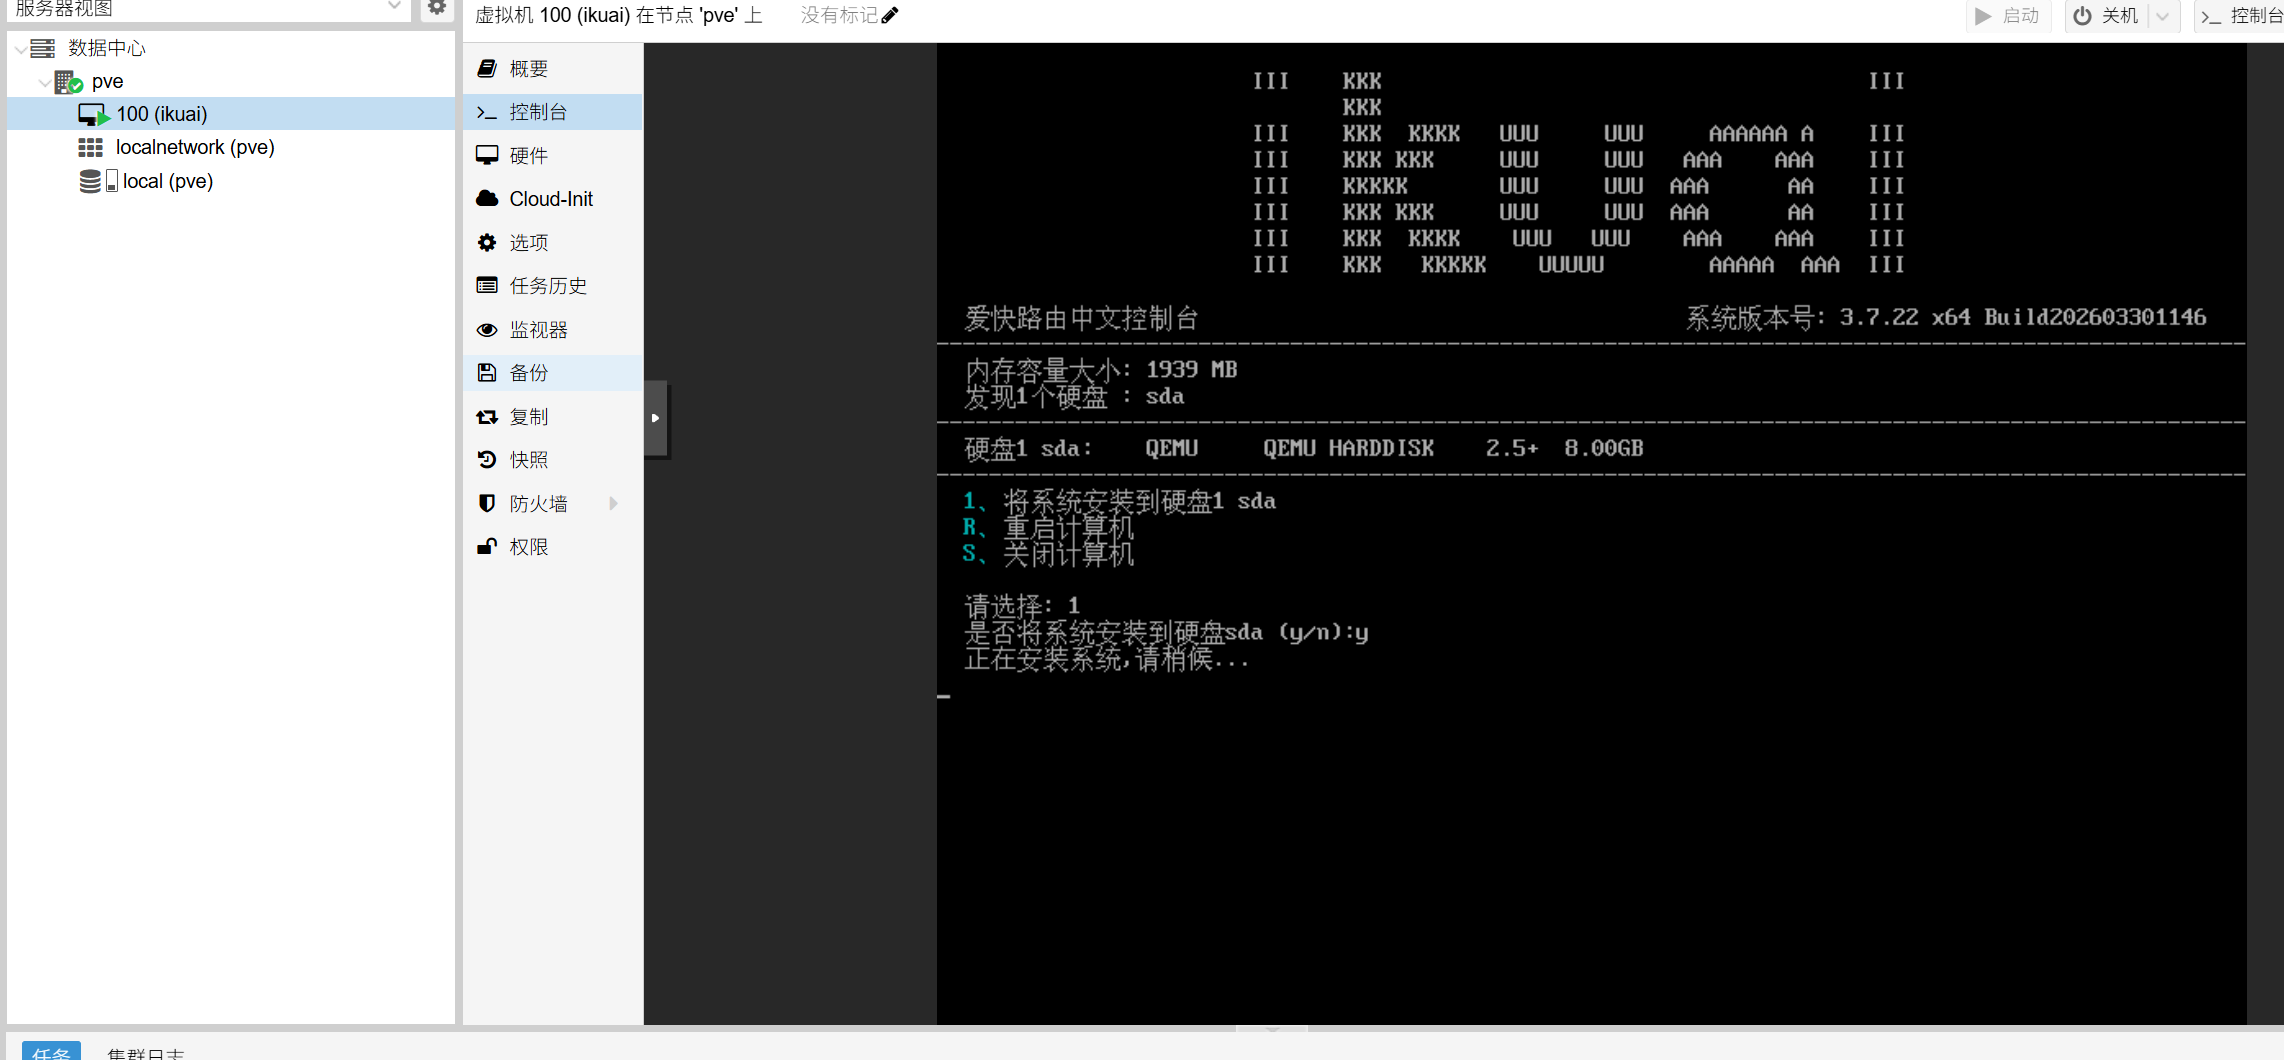
Task: Open the 监视器 monitor panel
Action: [x=538, y=330]
